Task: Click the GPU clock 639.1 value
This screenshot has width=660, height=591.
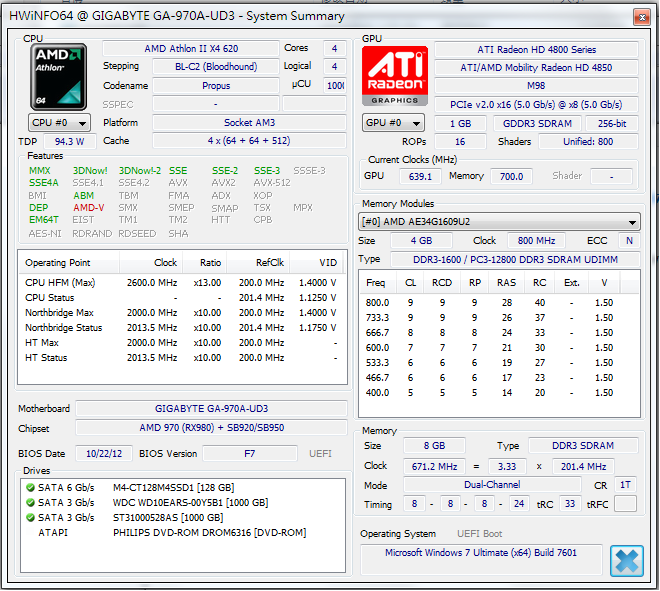Action: (x=420, y=176)
